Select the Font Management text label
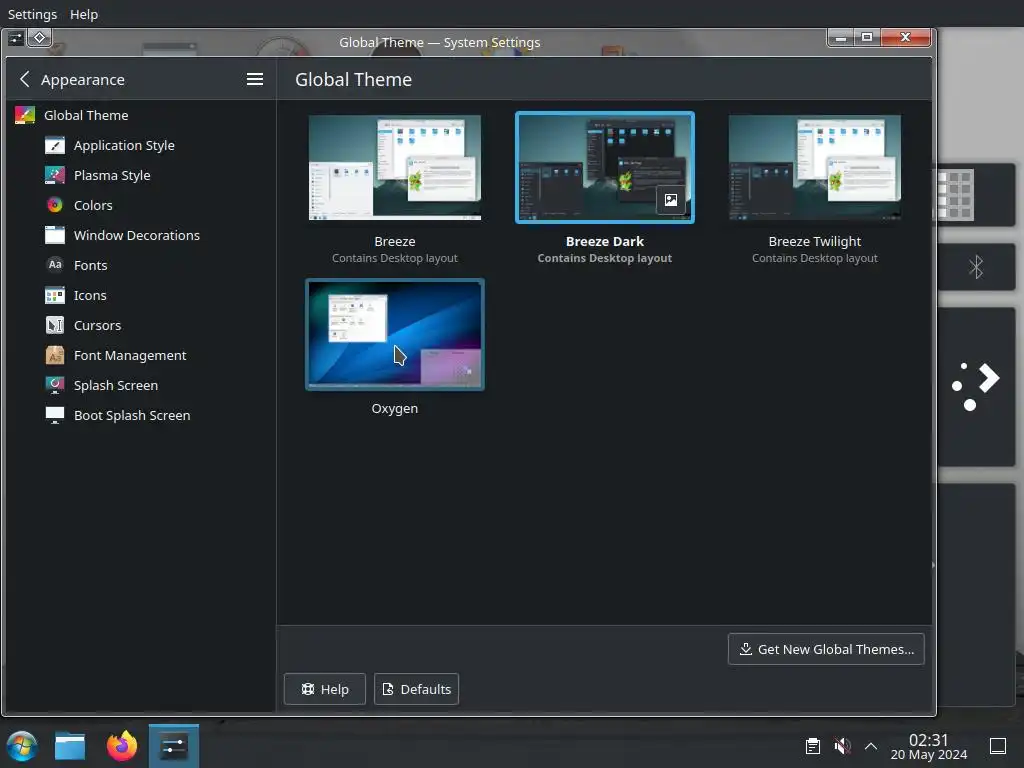This screenshot has height=768, width=1024. click(x=130, y=355)
